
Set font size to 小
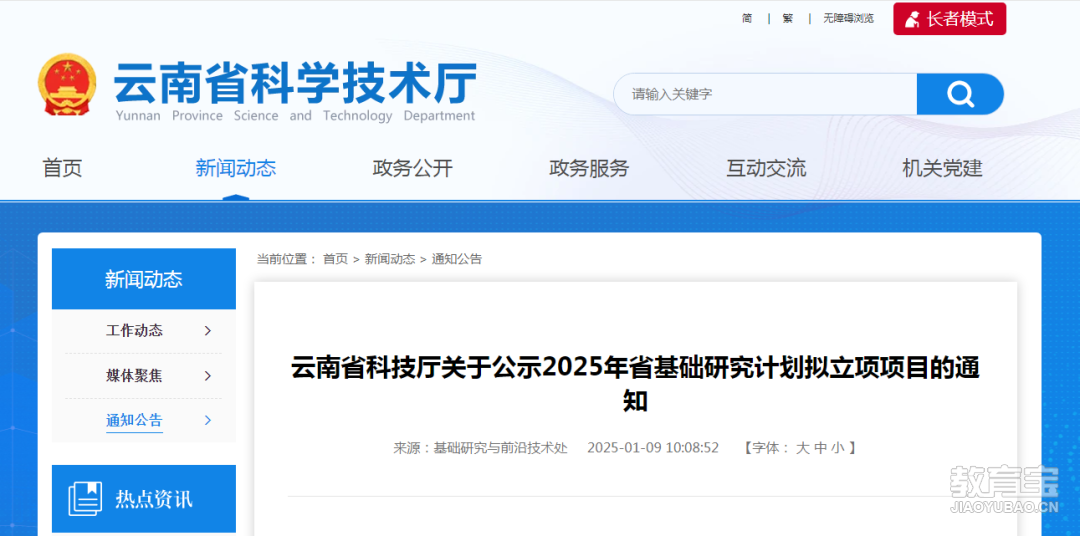coord(837,448)
